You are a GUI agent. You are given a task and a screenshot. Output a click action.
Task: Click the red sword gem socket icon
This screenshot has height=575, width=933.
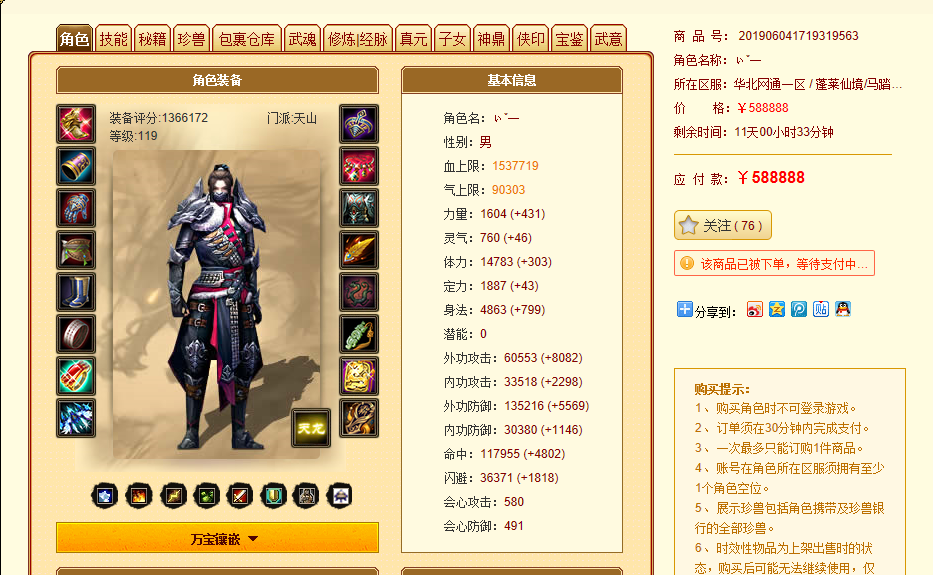click(240, 495)
